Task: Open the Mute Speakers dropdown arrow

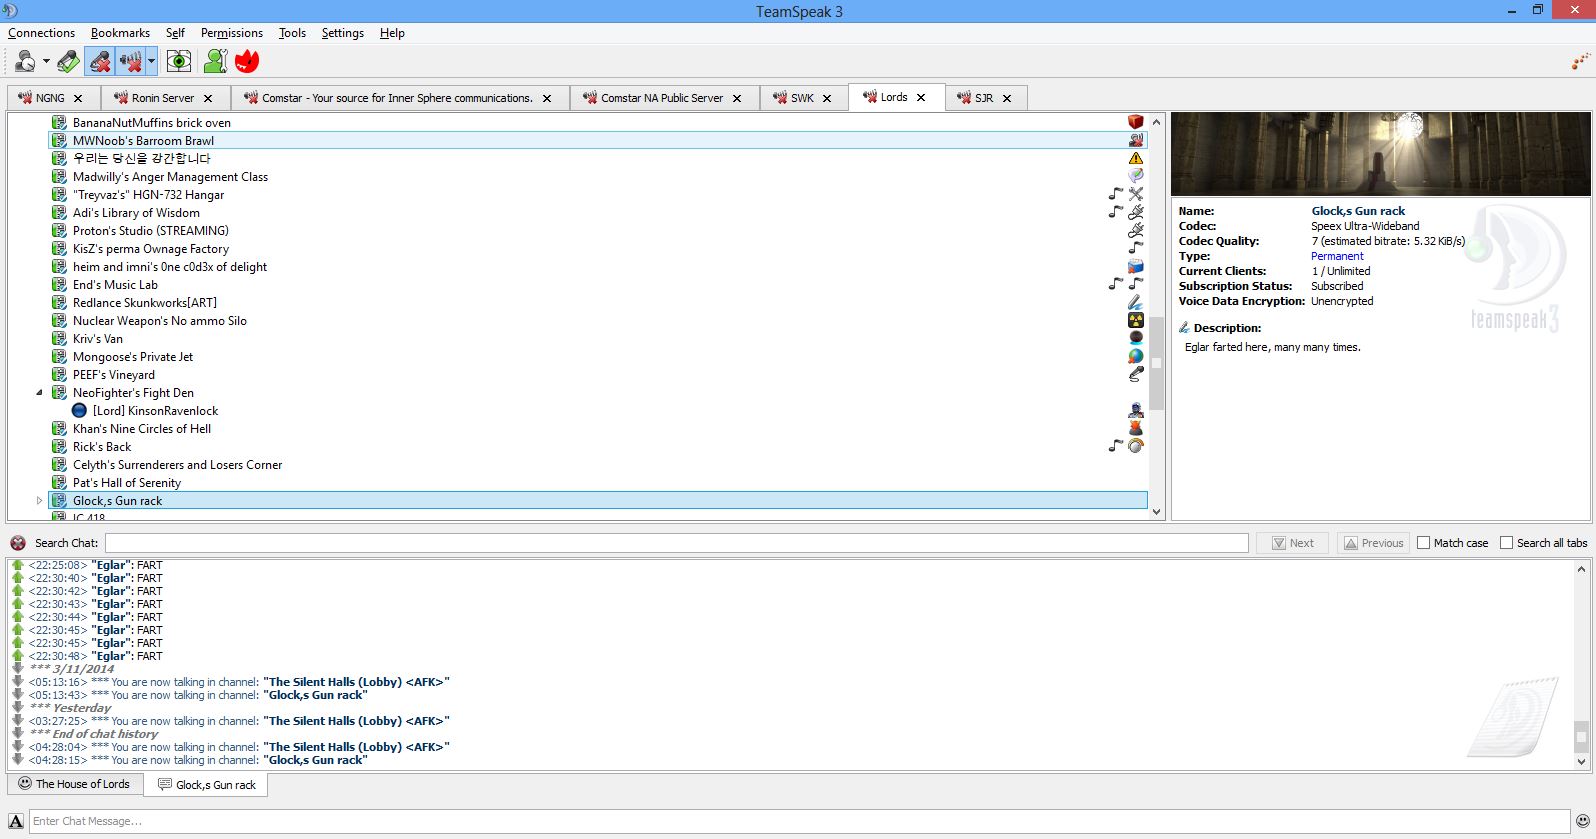Action: 151,62
